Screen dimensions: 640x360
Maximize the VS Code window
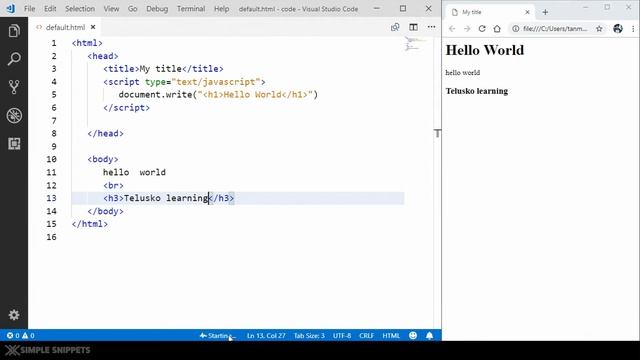coord(403,8)
